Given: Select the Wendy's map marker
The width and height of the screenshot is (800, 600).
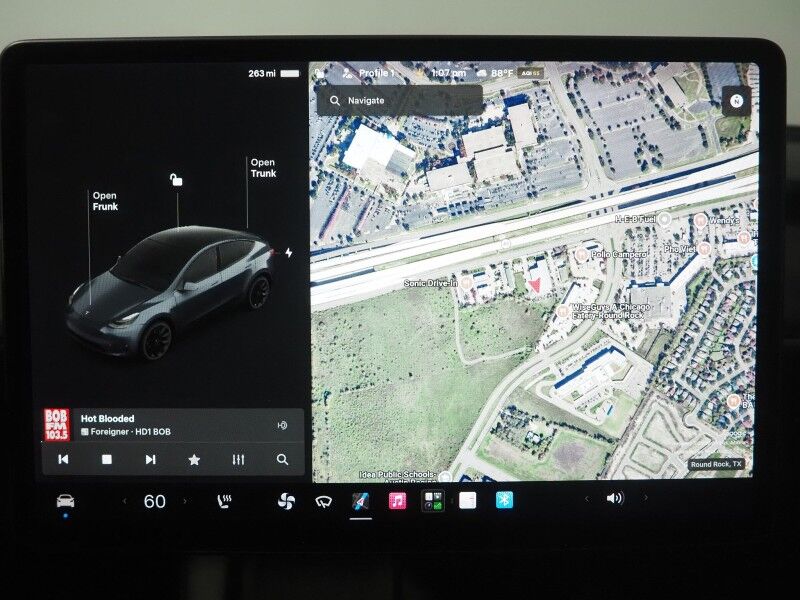Looking at the screenshot, I should [700, 220].
